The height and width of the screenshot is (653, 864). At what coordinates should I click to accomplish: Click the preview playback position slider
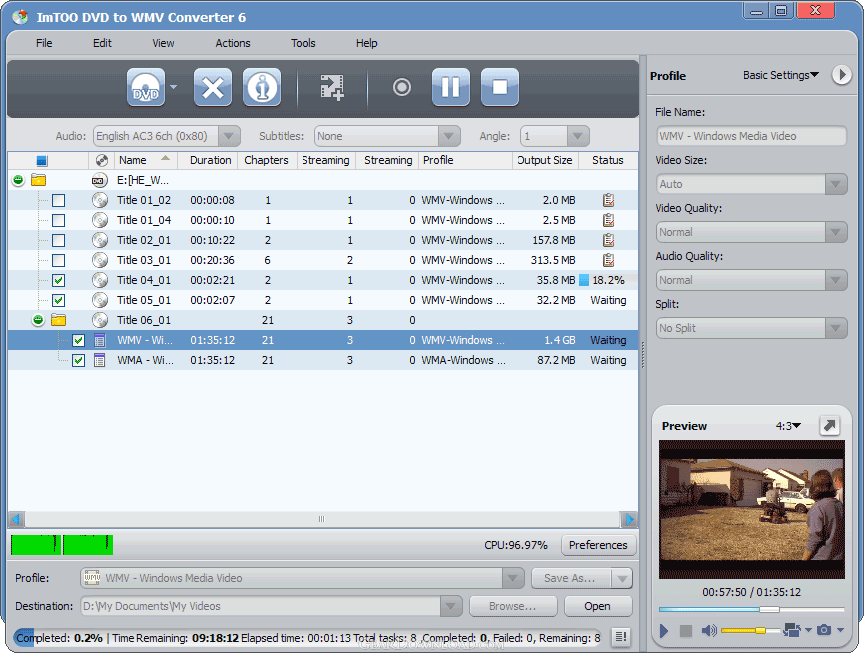(x=752, y=609)
